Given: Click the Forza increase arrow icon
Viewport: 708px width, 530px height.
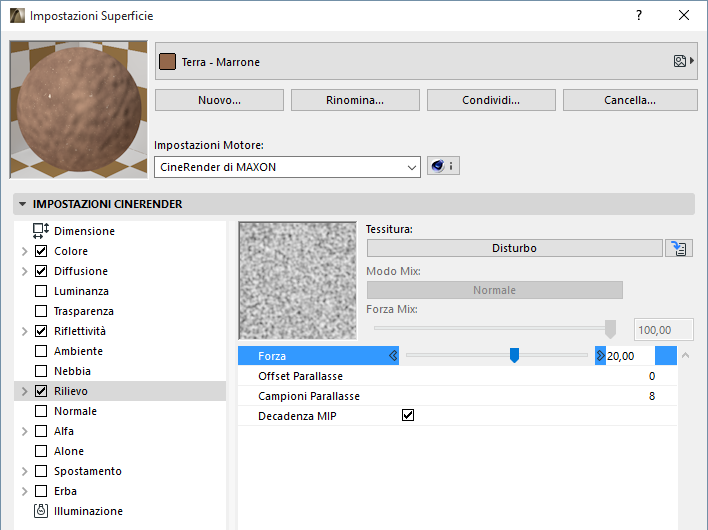Looking at the screenshot, I should tap(600, 355).
